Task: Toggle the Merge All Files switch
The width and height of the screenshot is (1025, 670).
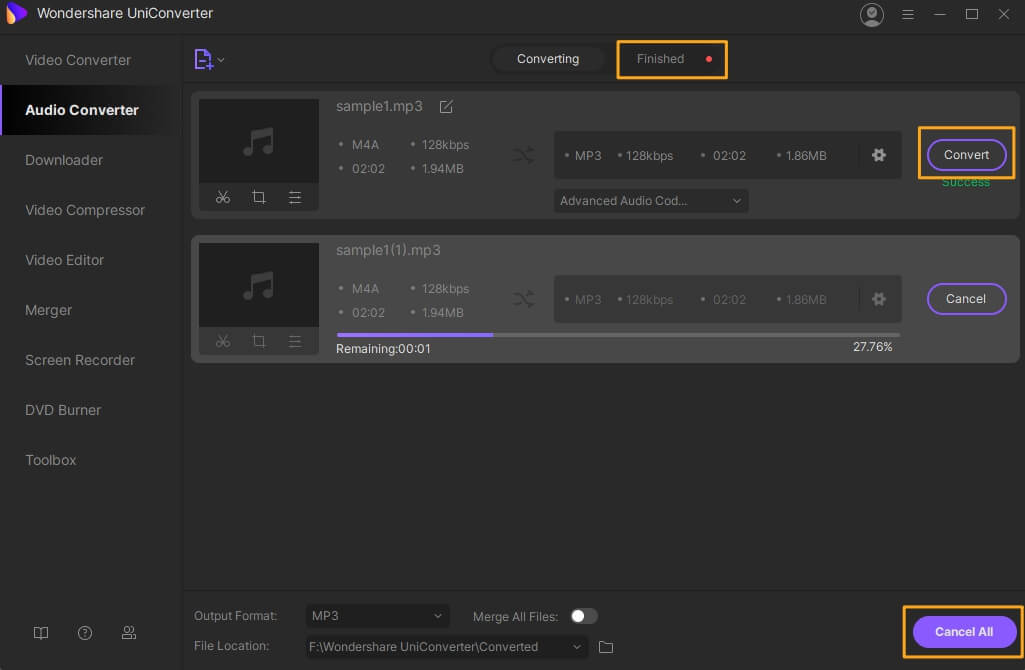Action: pos(583,616)
